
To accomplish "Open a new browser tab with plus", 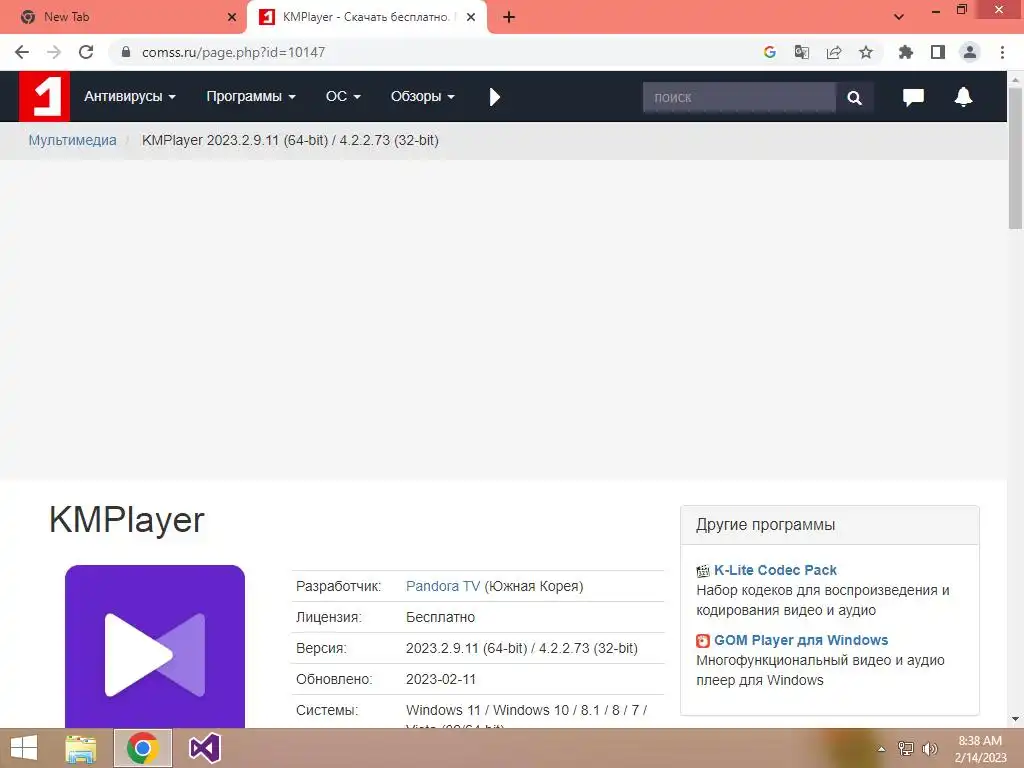I will (509, 17).
